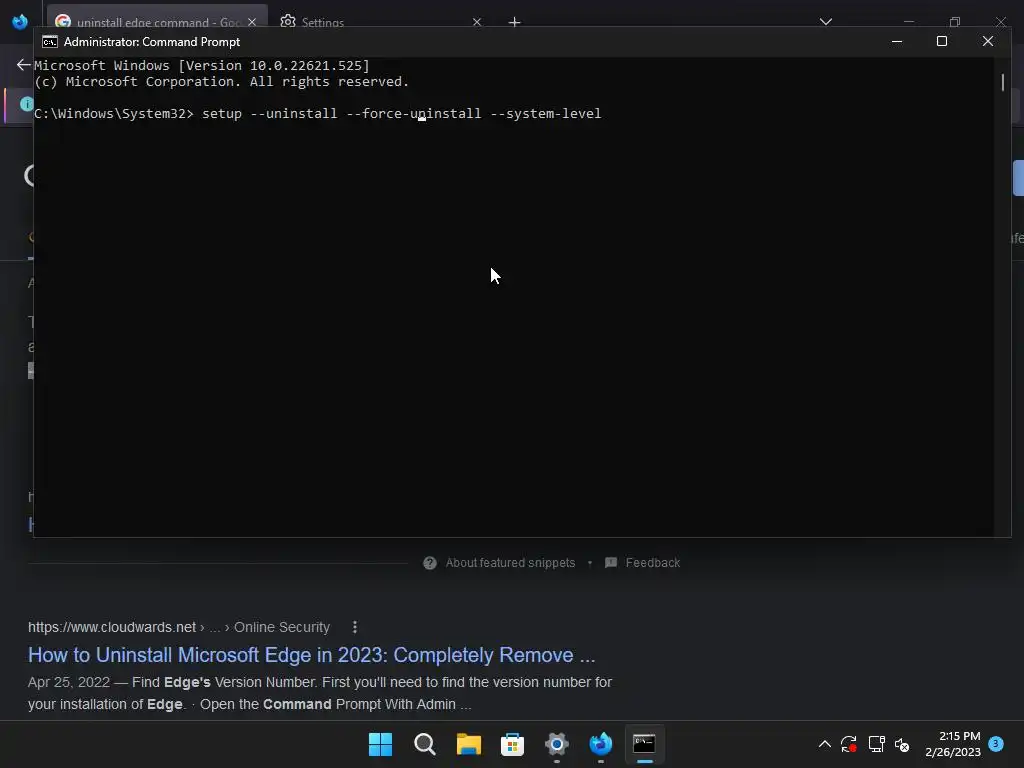Open About featured snippets link
The image size is (1024, 768).
click(510, 563)
